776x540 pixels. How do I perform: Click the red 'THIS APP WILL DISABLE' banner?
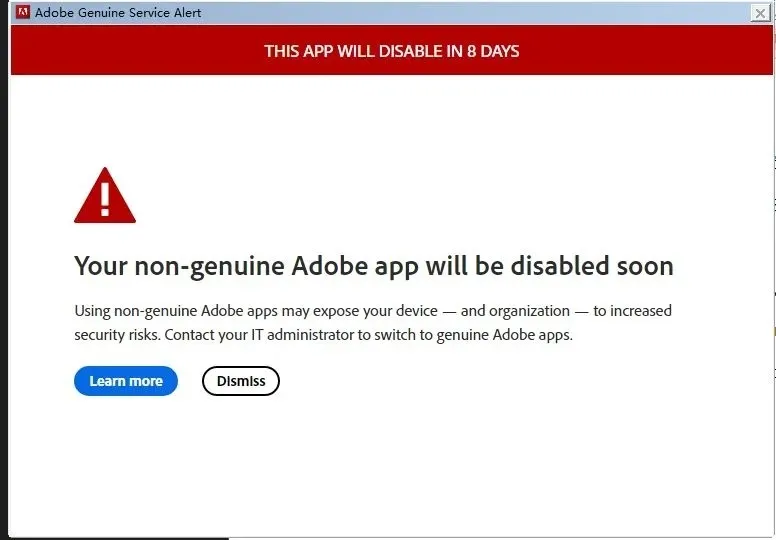tap(391, 51)
